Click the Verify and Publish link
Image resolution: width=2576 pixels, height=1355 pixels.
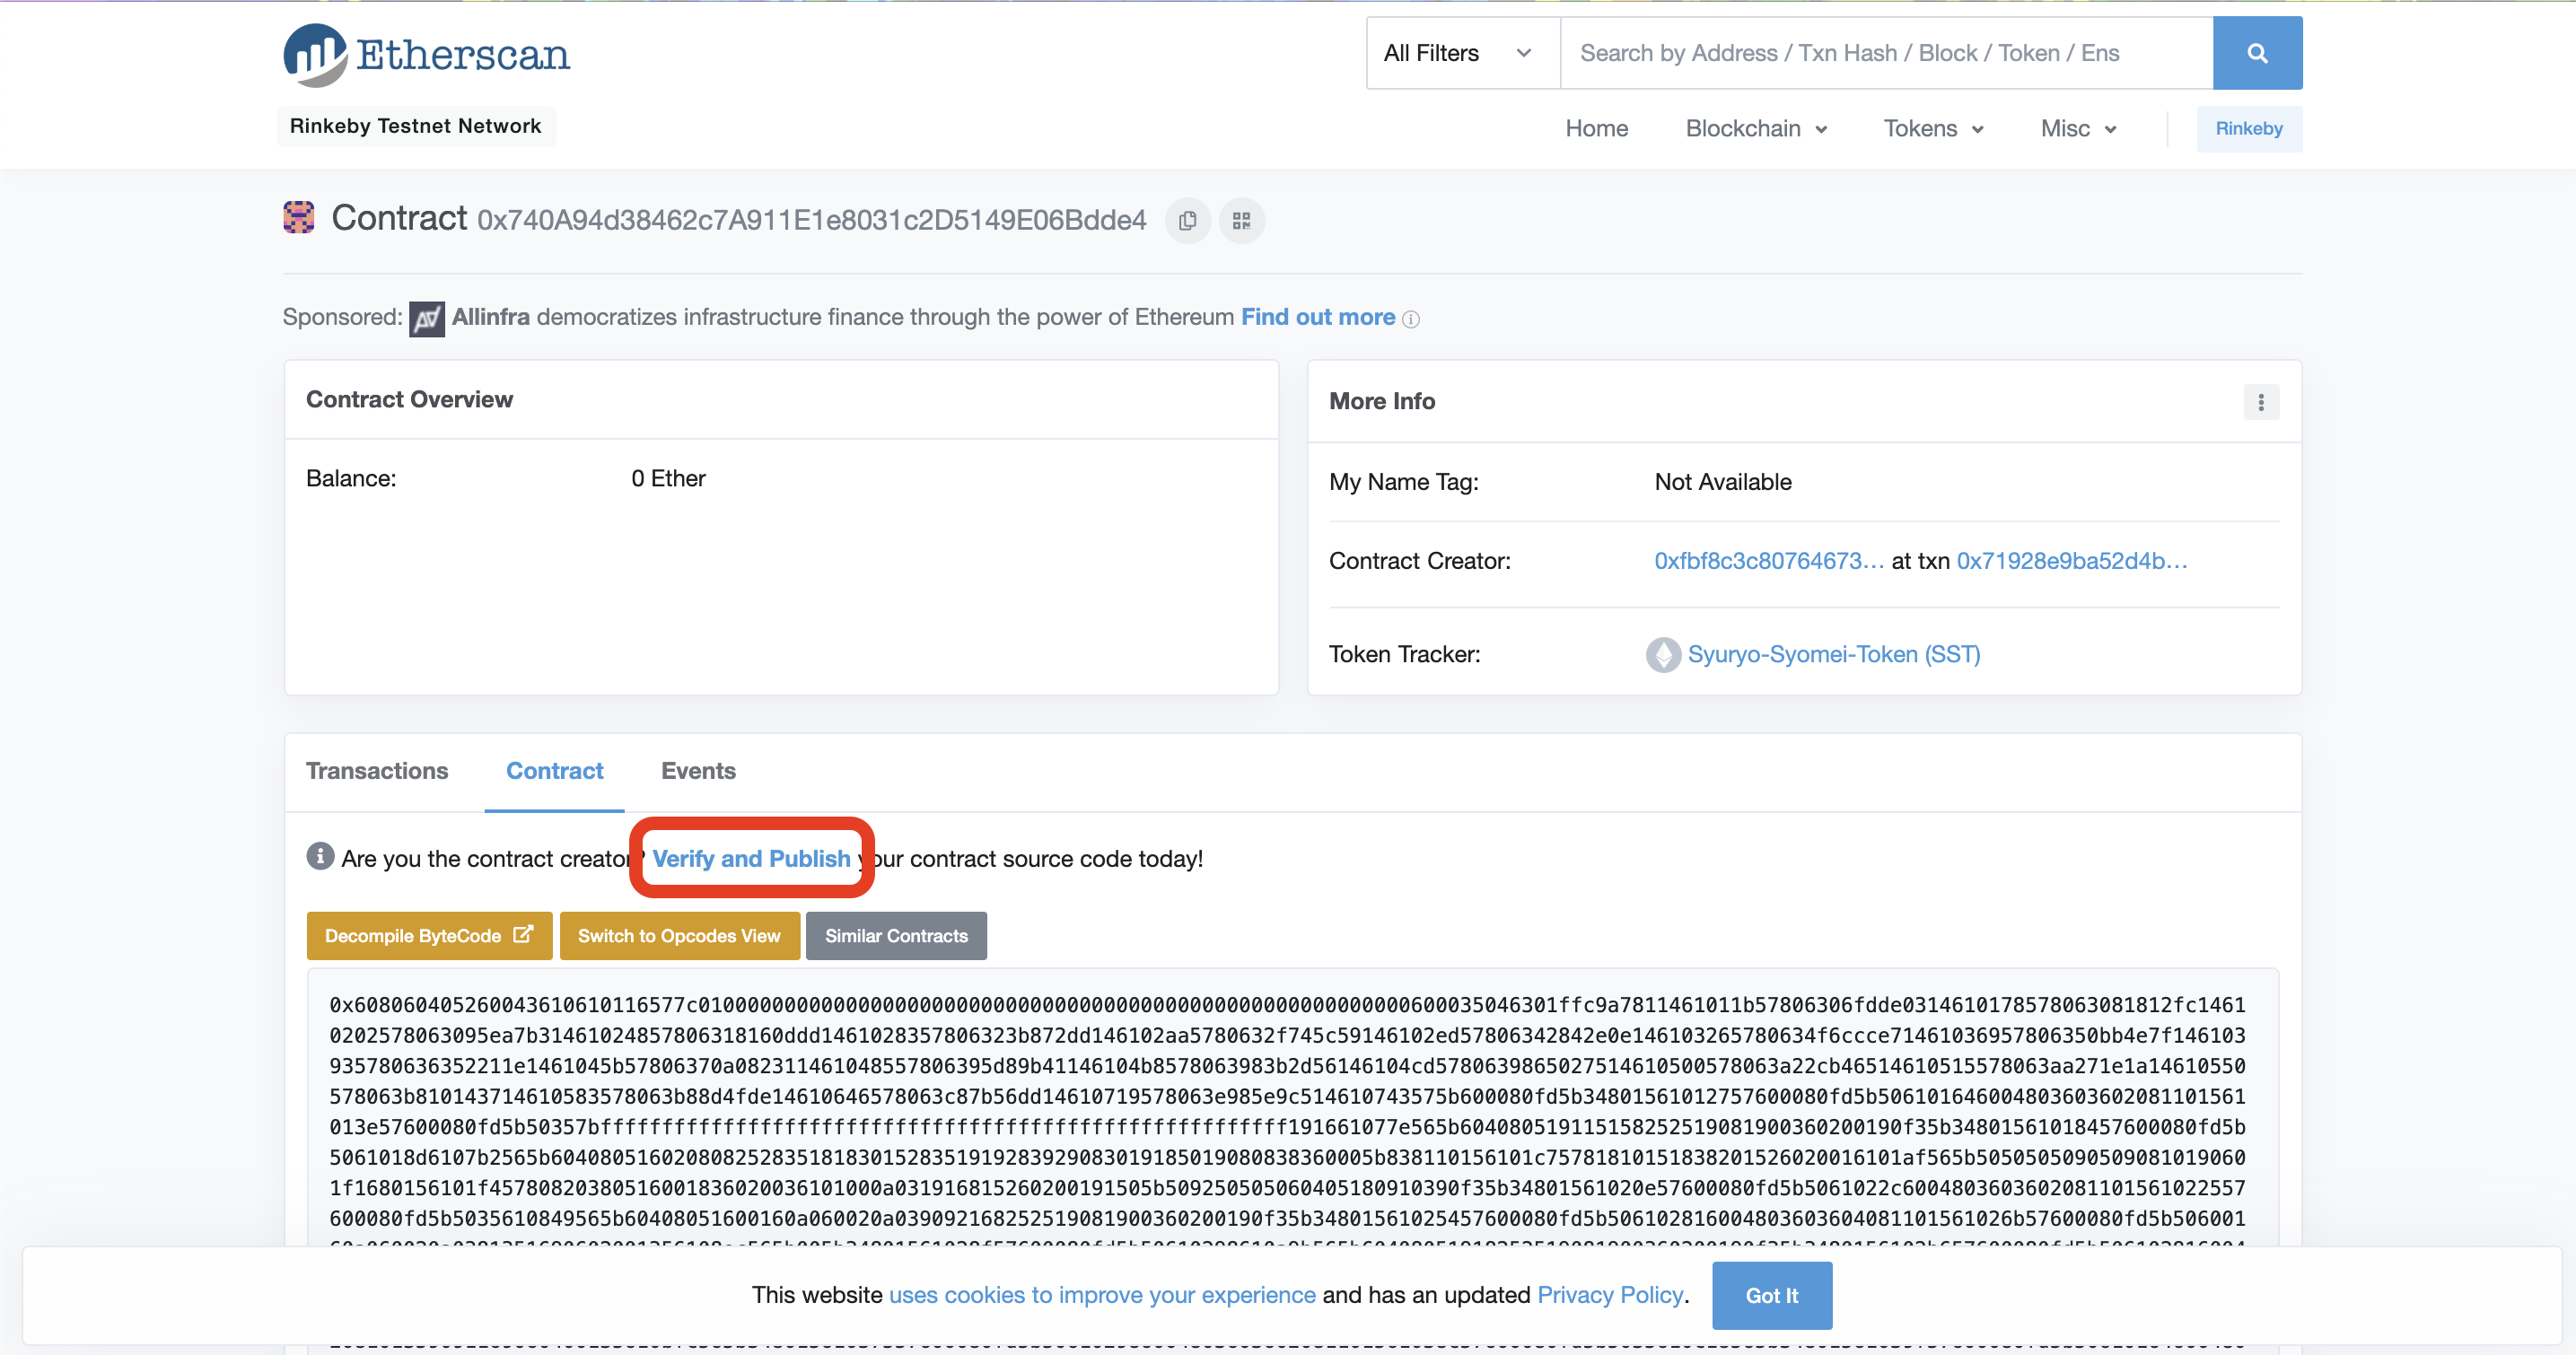point(751,858)
